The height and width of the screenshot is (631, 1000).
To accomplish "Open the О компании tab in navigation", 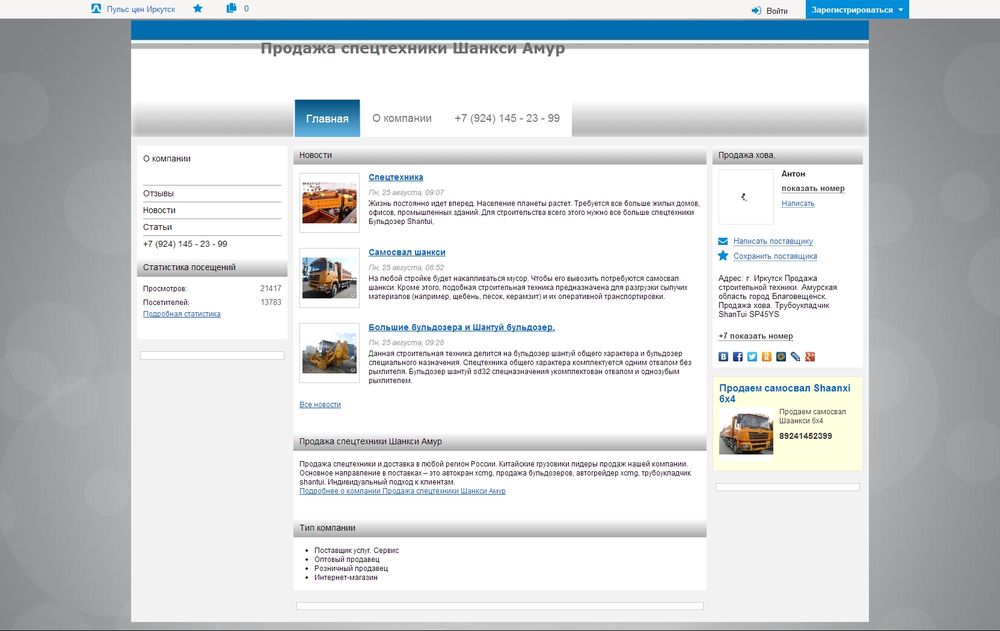I will [402, 118].
